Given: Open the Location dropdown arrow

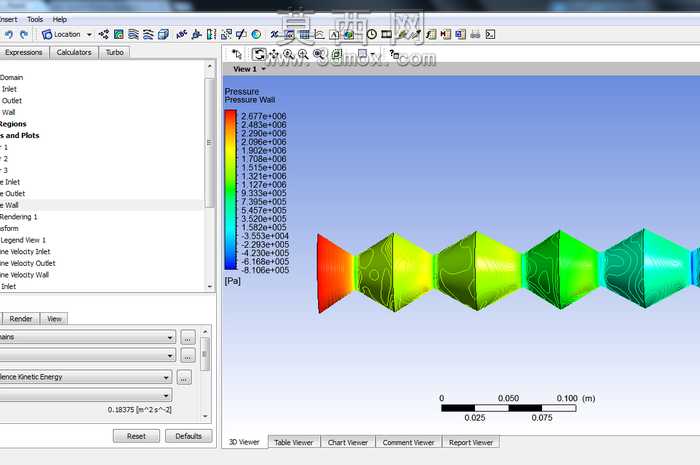Looking at the screenshot, I should coord(89,34).
